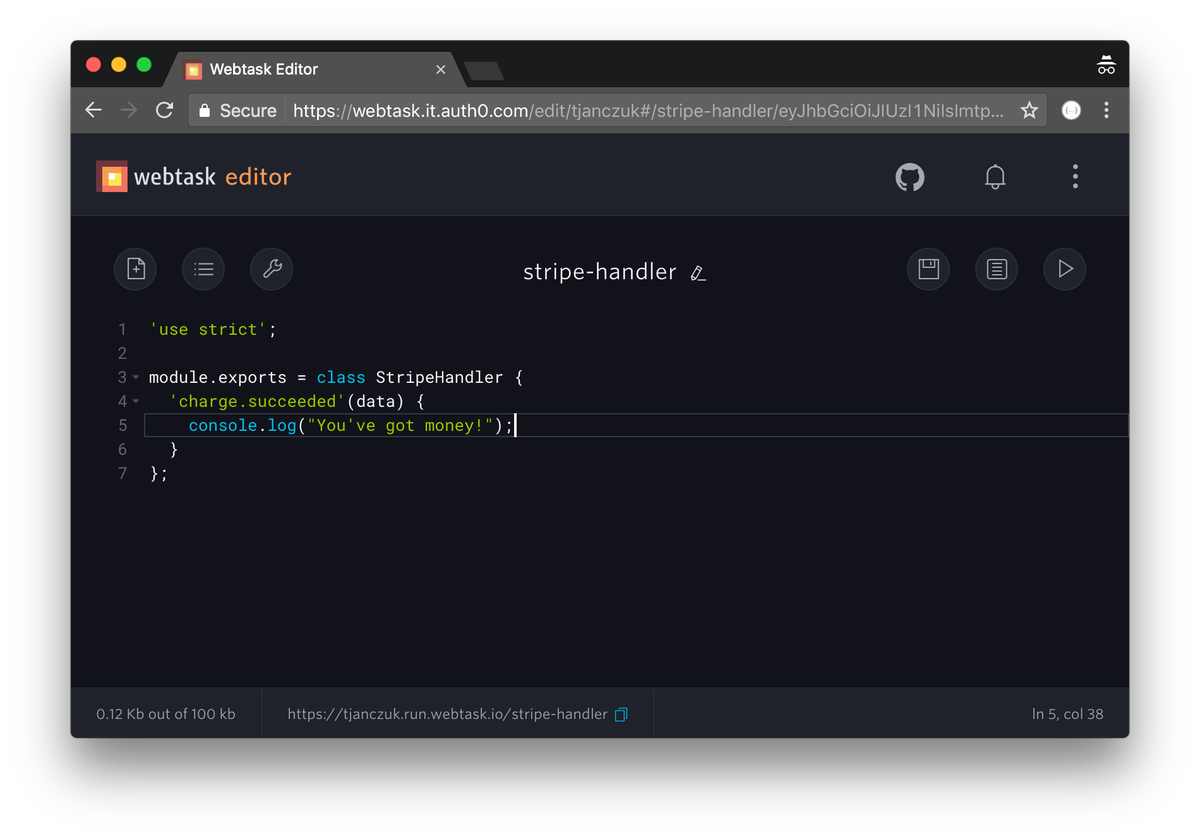Click the ln 5, col 38 indicator
Image resolution: width=1200 pixels, height=839 pixels.
[x=1068, y=714]
